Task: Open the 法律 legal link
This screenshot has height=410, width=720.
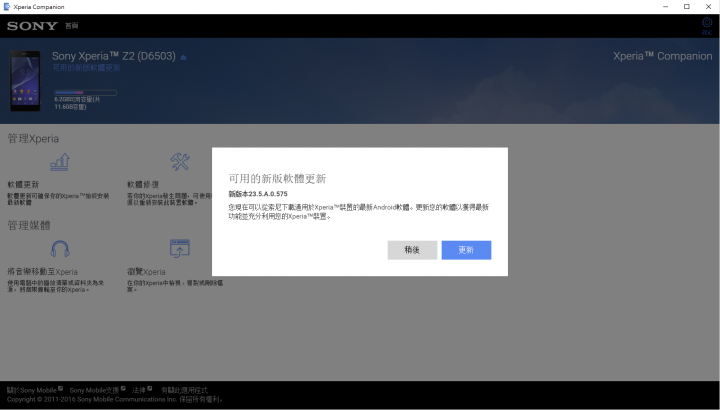Action: coord(139,390)
